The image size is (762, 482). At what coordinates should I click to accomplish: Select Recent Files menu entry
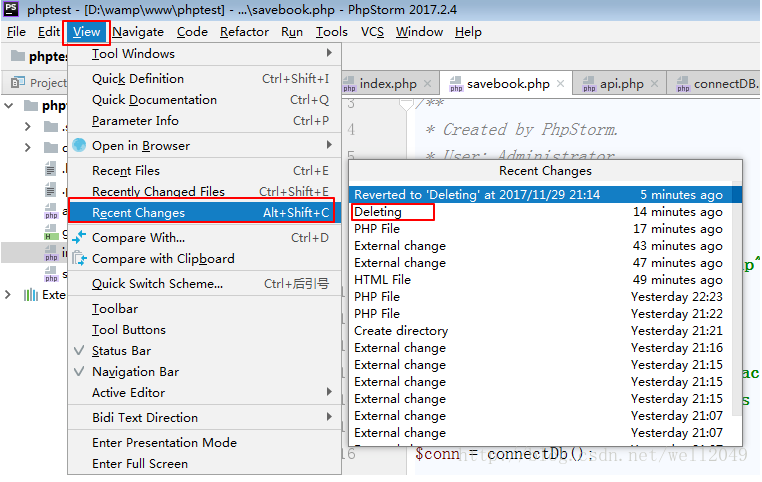point(205,171)
